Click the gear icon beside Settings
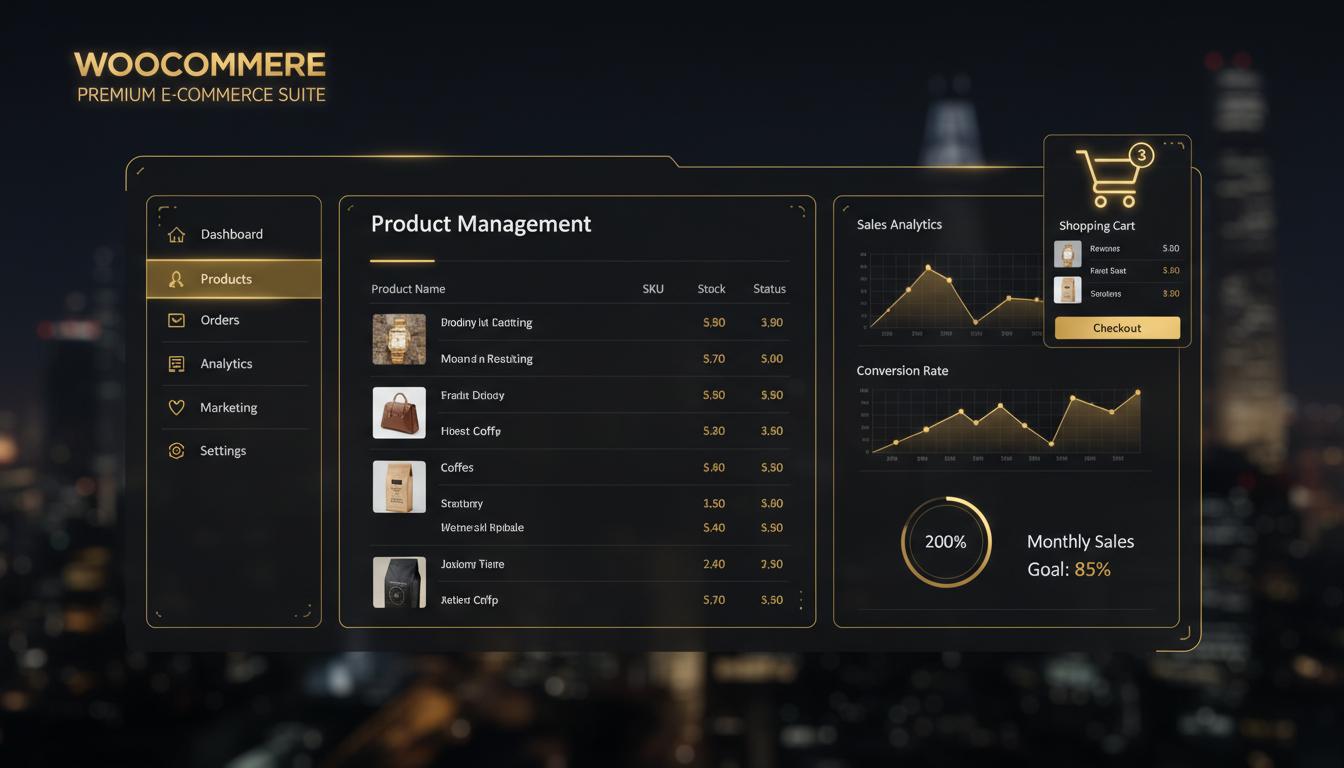The width and height of the screenshot is (1344, 768). [176, 451]
